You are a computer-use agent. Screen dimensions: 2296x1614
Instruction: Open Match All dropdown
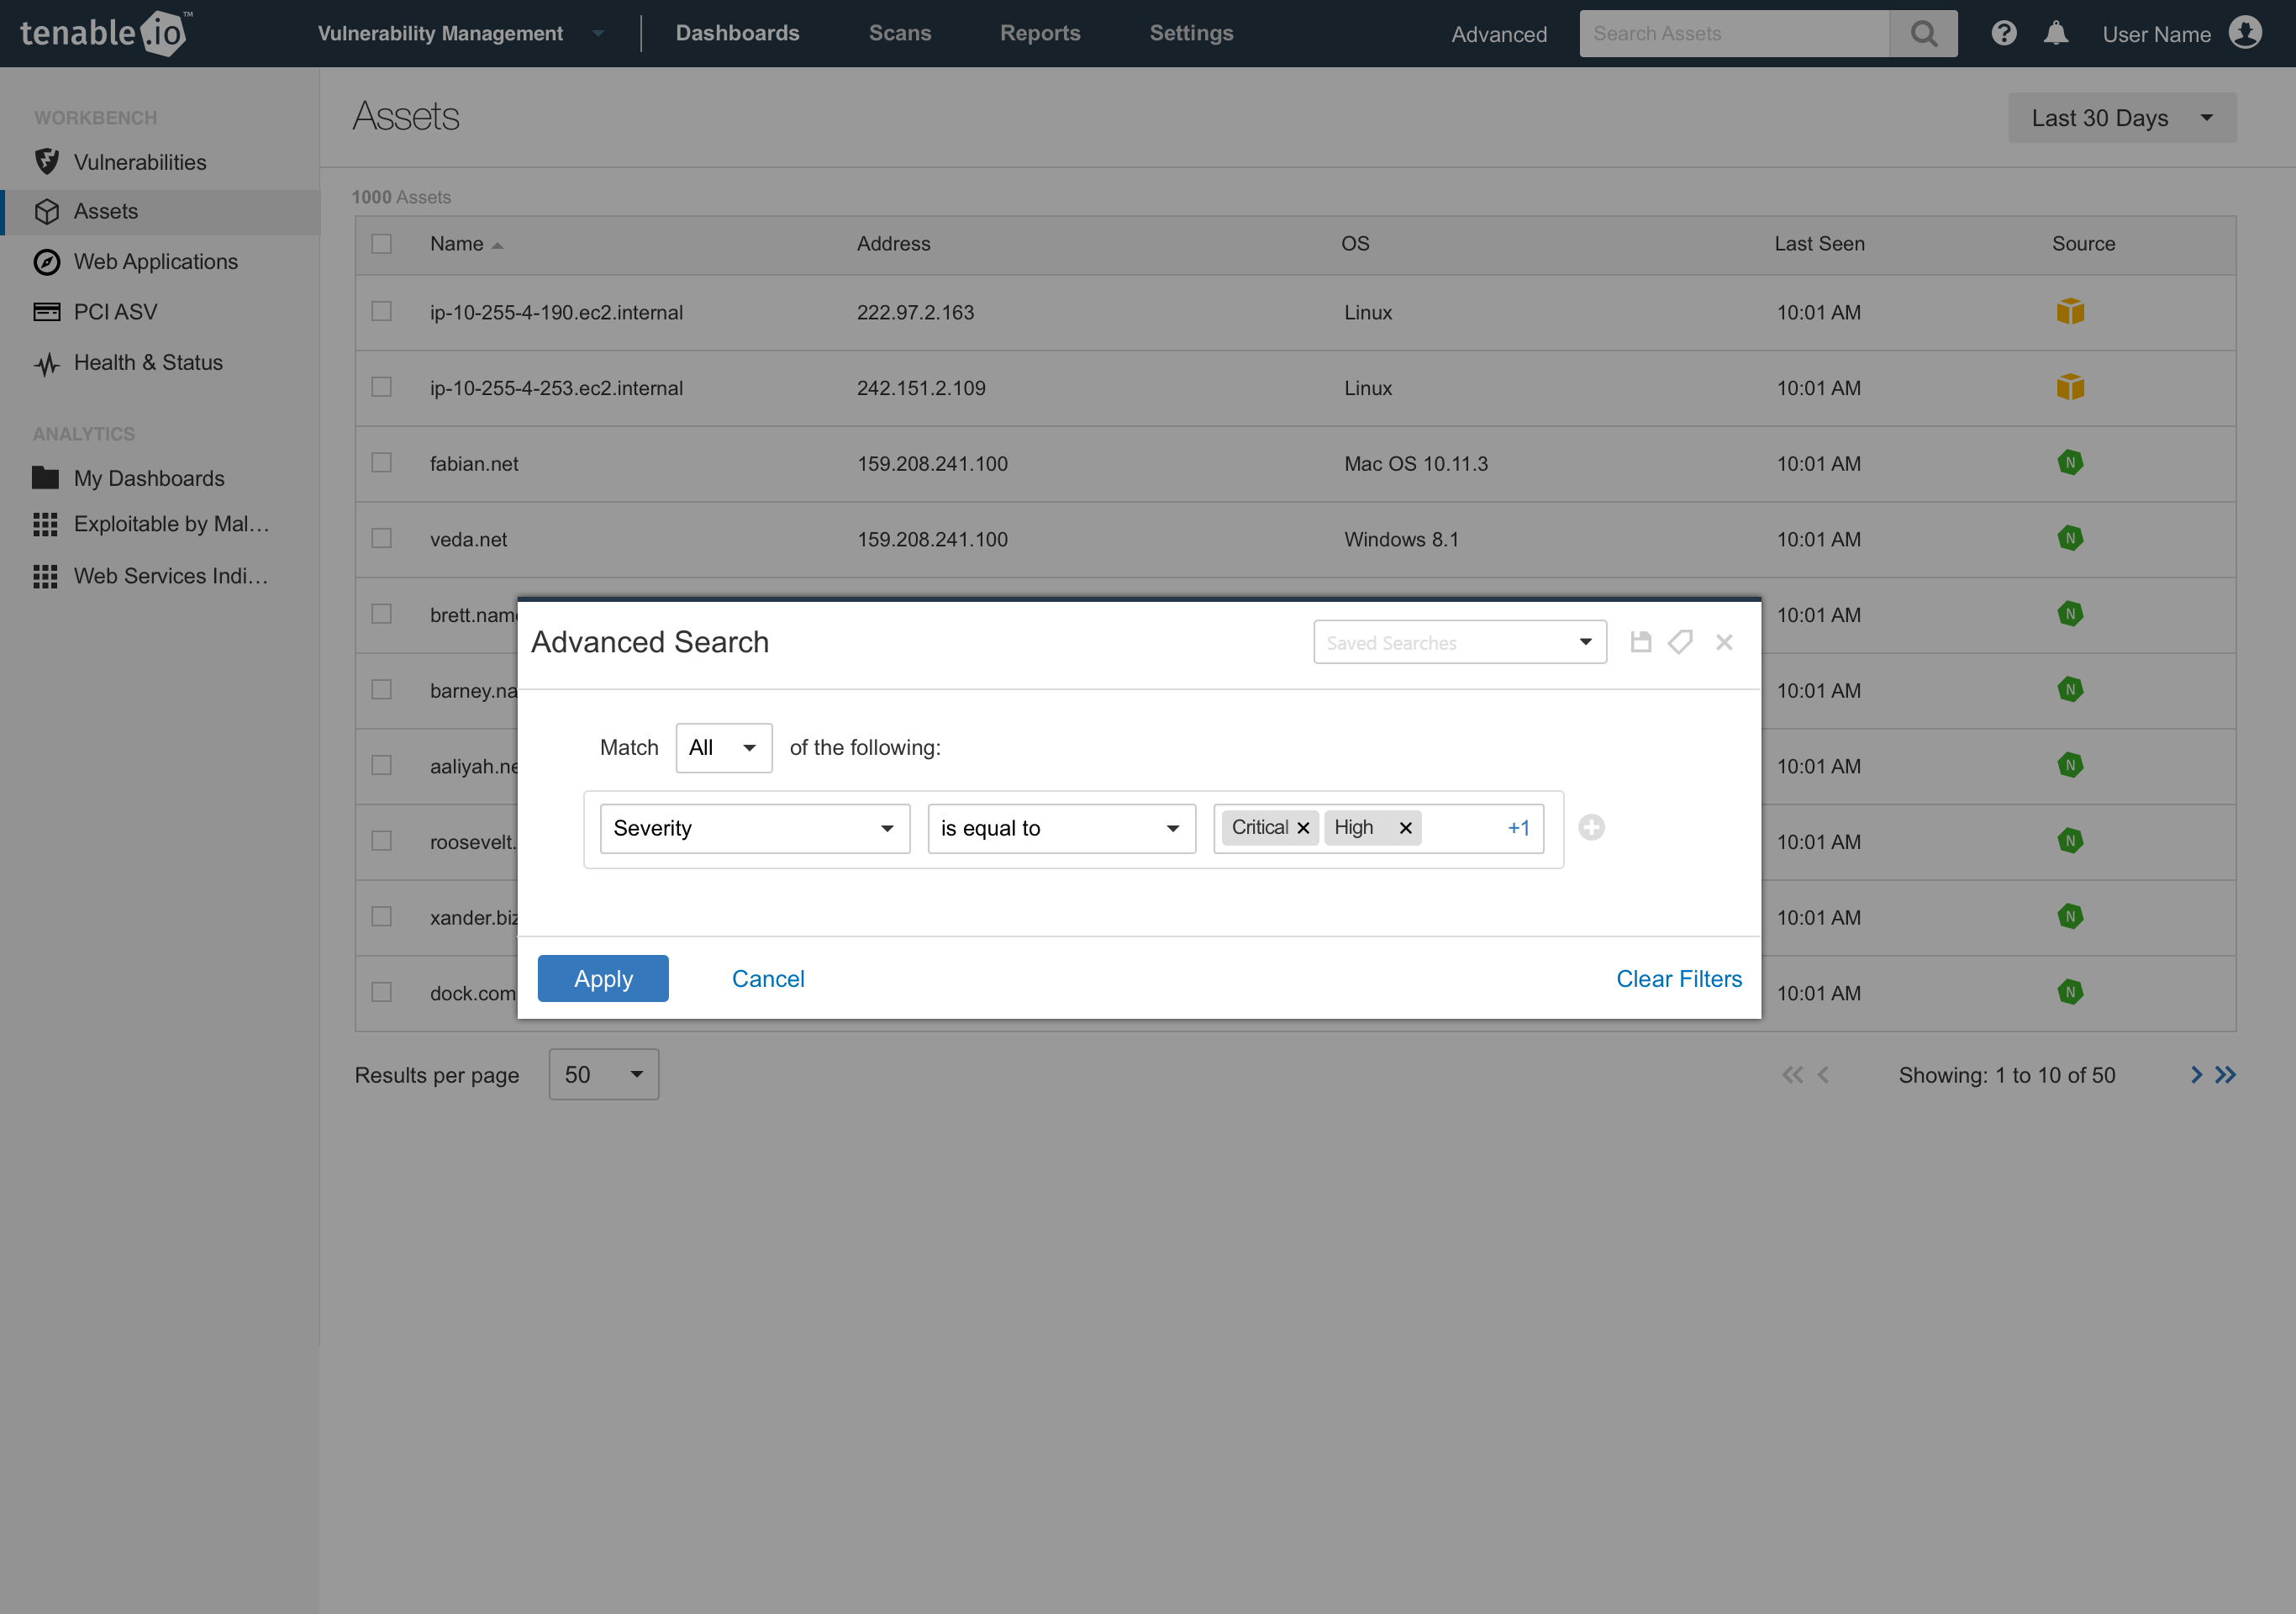tap(723, 748)
